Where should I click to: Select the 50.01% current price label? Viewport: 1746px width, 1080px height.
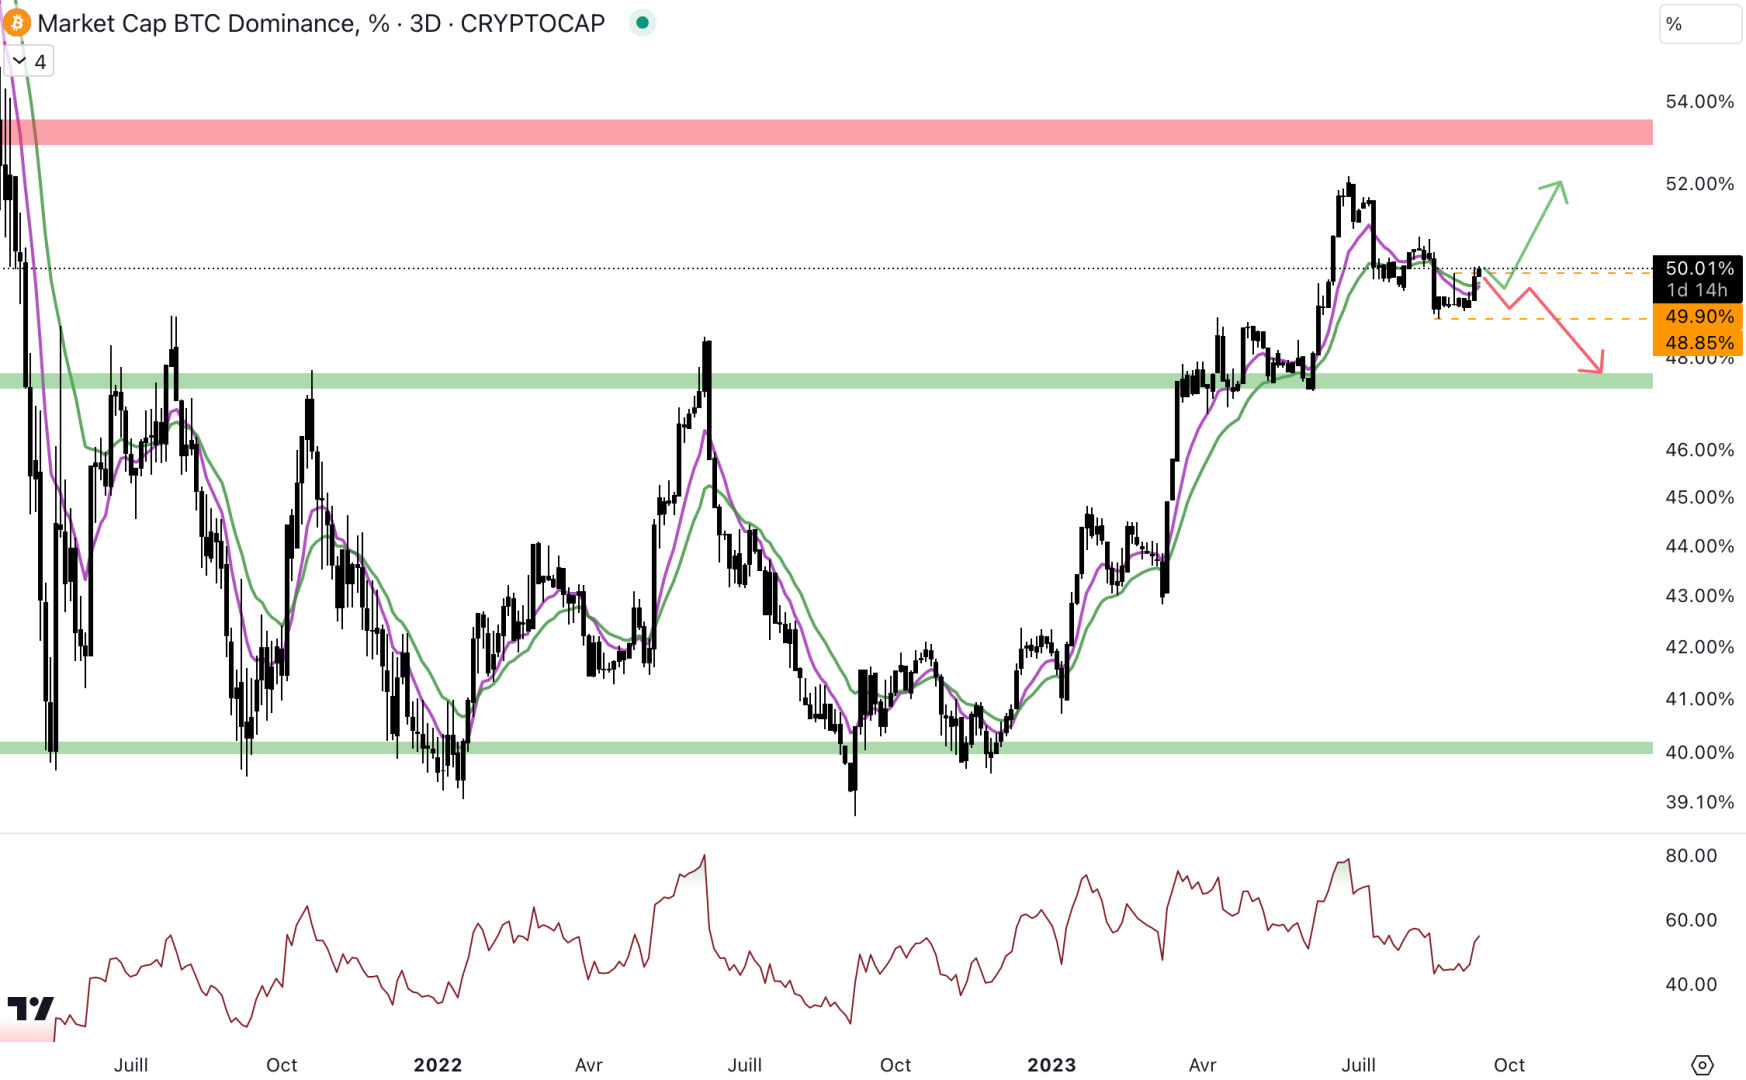(x=1700, y=269)
